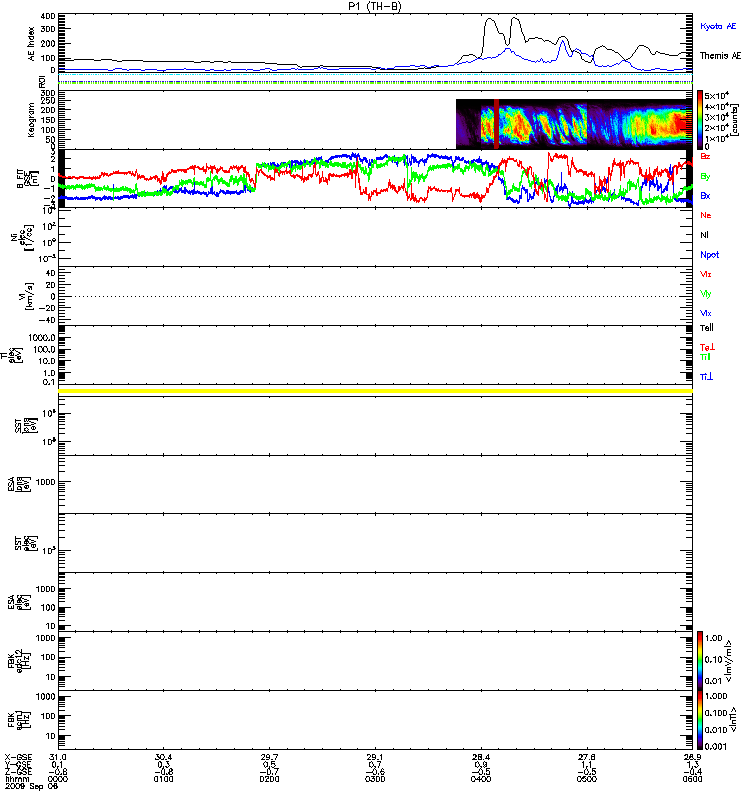The width and height of the screenshot is (750, 800).
Task: Click the green By legend label
Action: [x=705, y=177]
